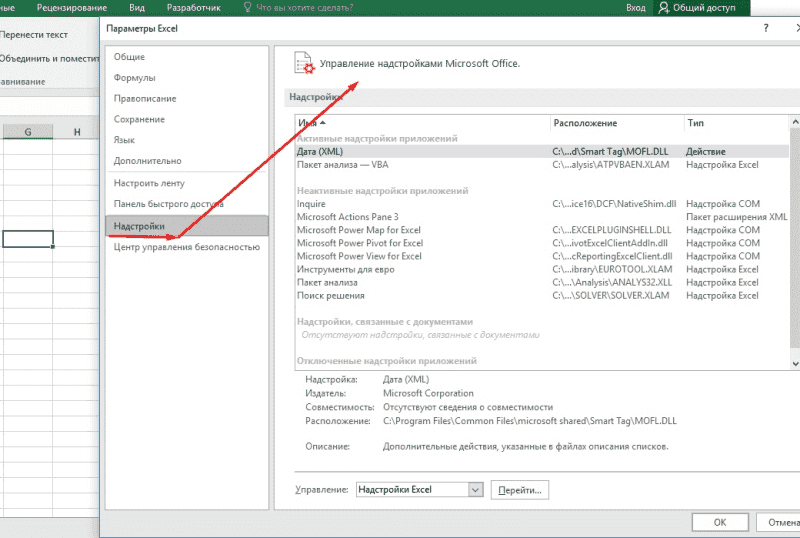Select the Inquire add-in row
The height and width of the screenshot is (538, 800).
542,204
